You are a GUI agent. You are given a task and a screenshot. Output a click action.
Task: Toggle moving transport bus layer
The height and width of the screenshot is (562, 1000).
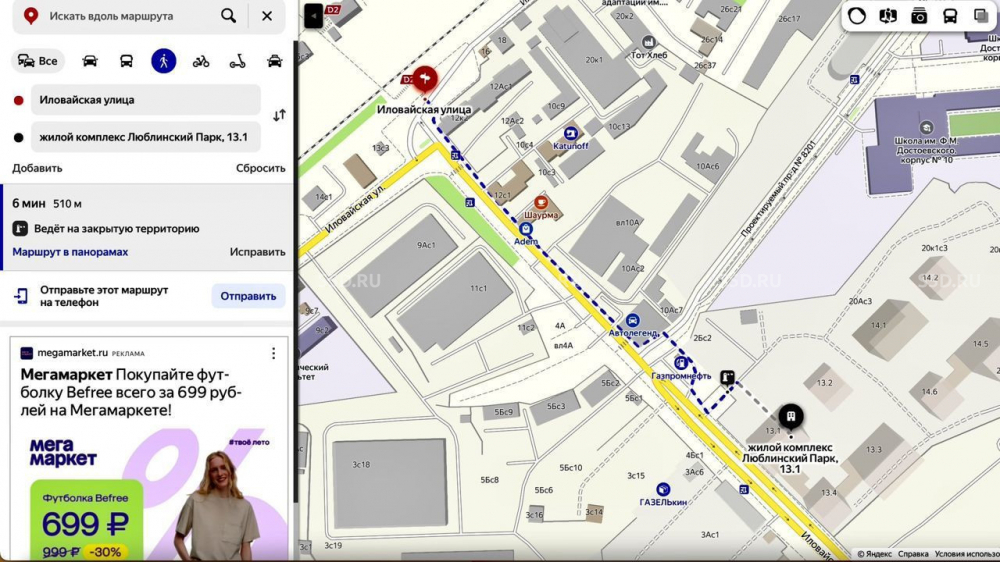(x=950, y=16)
